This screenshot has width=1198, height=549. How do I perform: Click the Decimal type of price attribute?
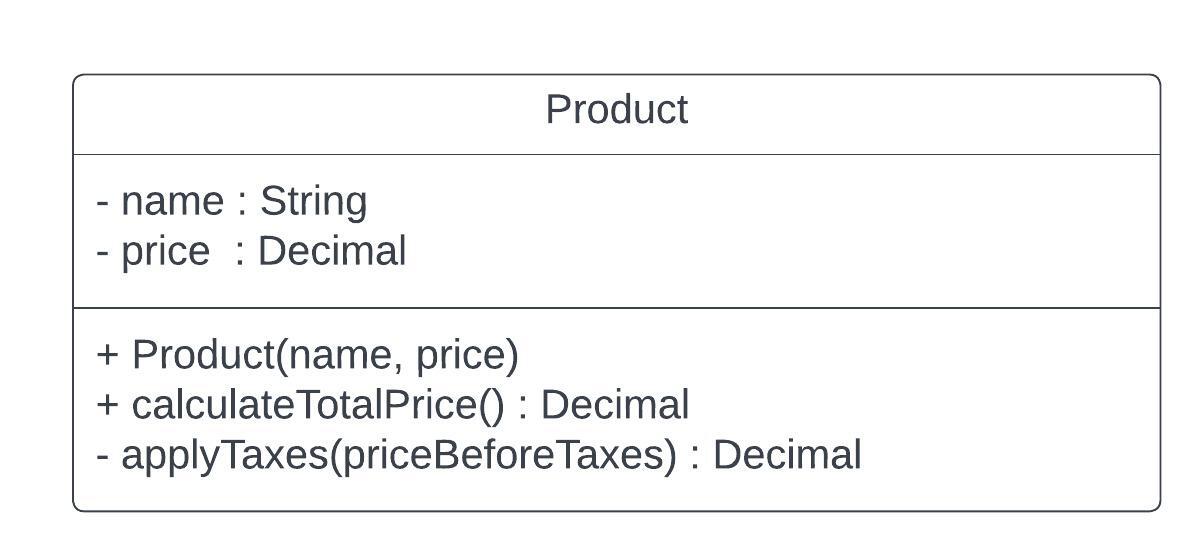(332, 251)
